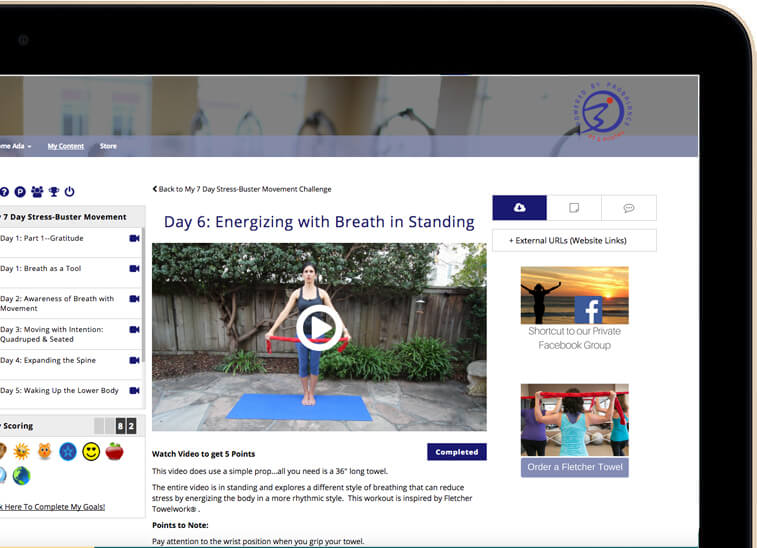The image size is (757, 548).
Task: Select the notes tab icon
Action: (574, 208)
